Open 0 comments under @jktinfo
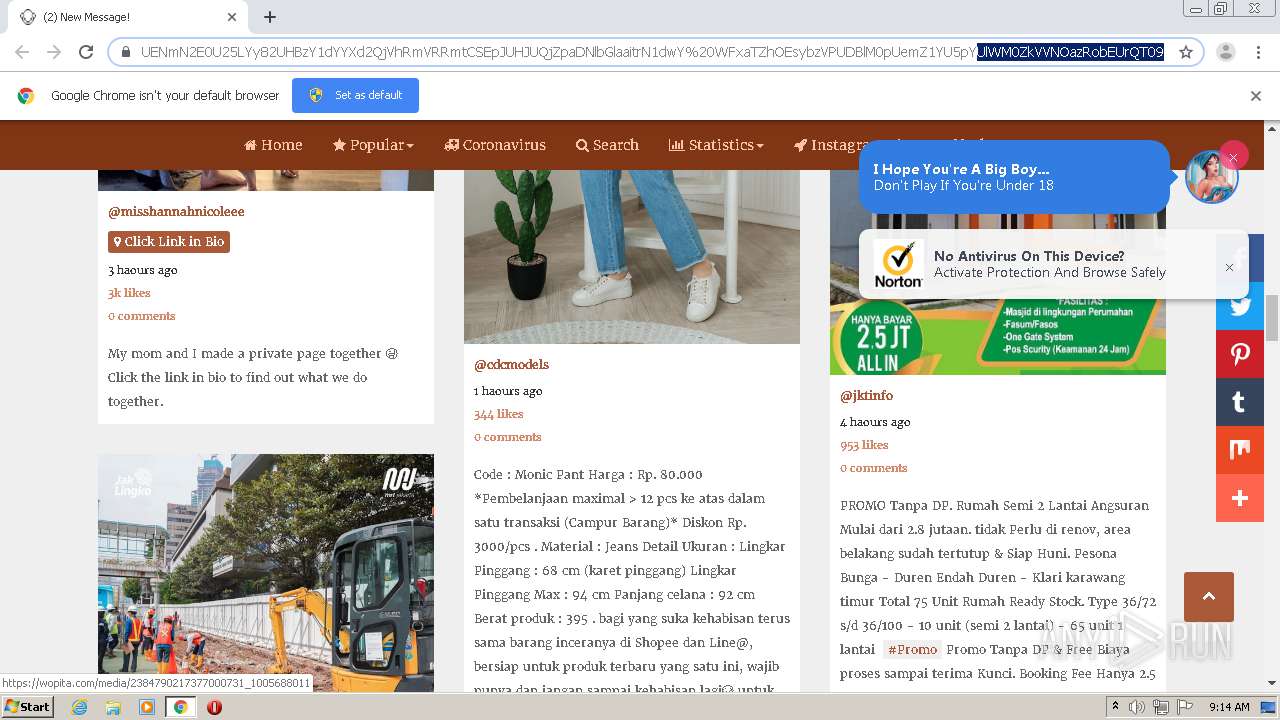Viewport: 1280px width, 720px height. 874,468
